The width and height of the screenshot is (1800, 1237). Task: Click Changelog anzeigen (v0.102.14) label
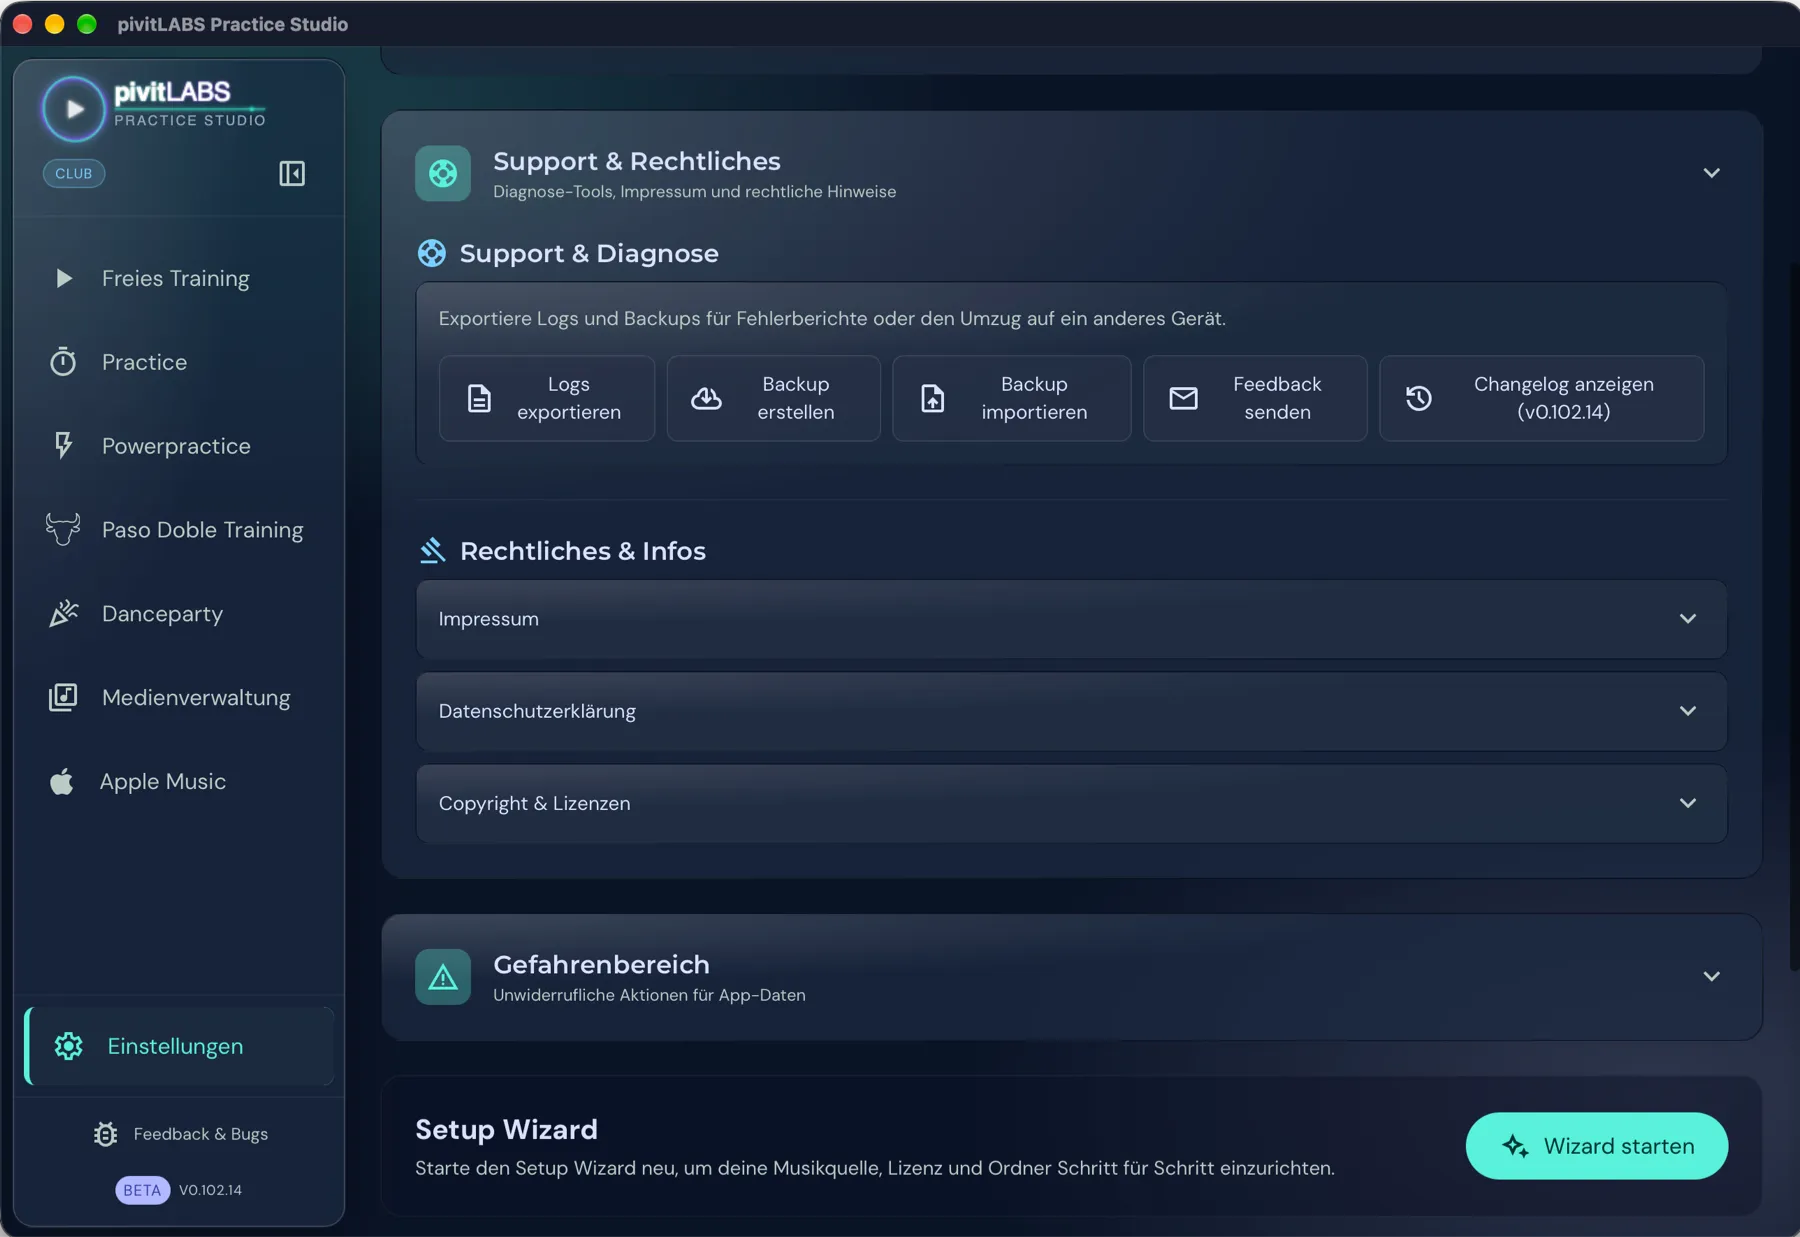point(1564,398)
